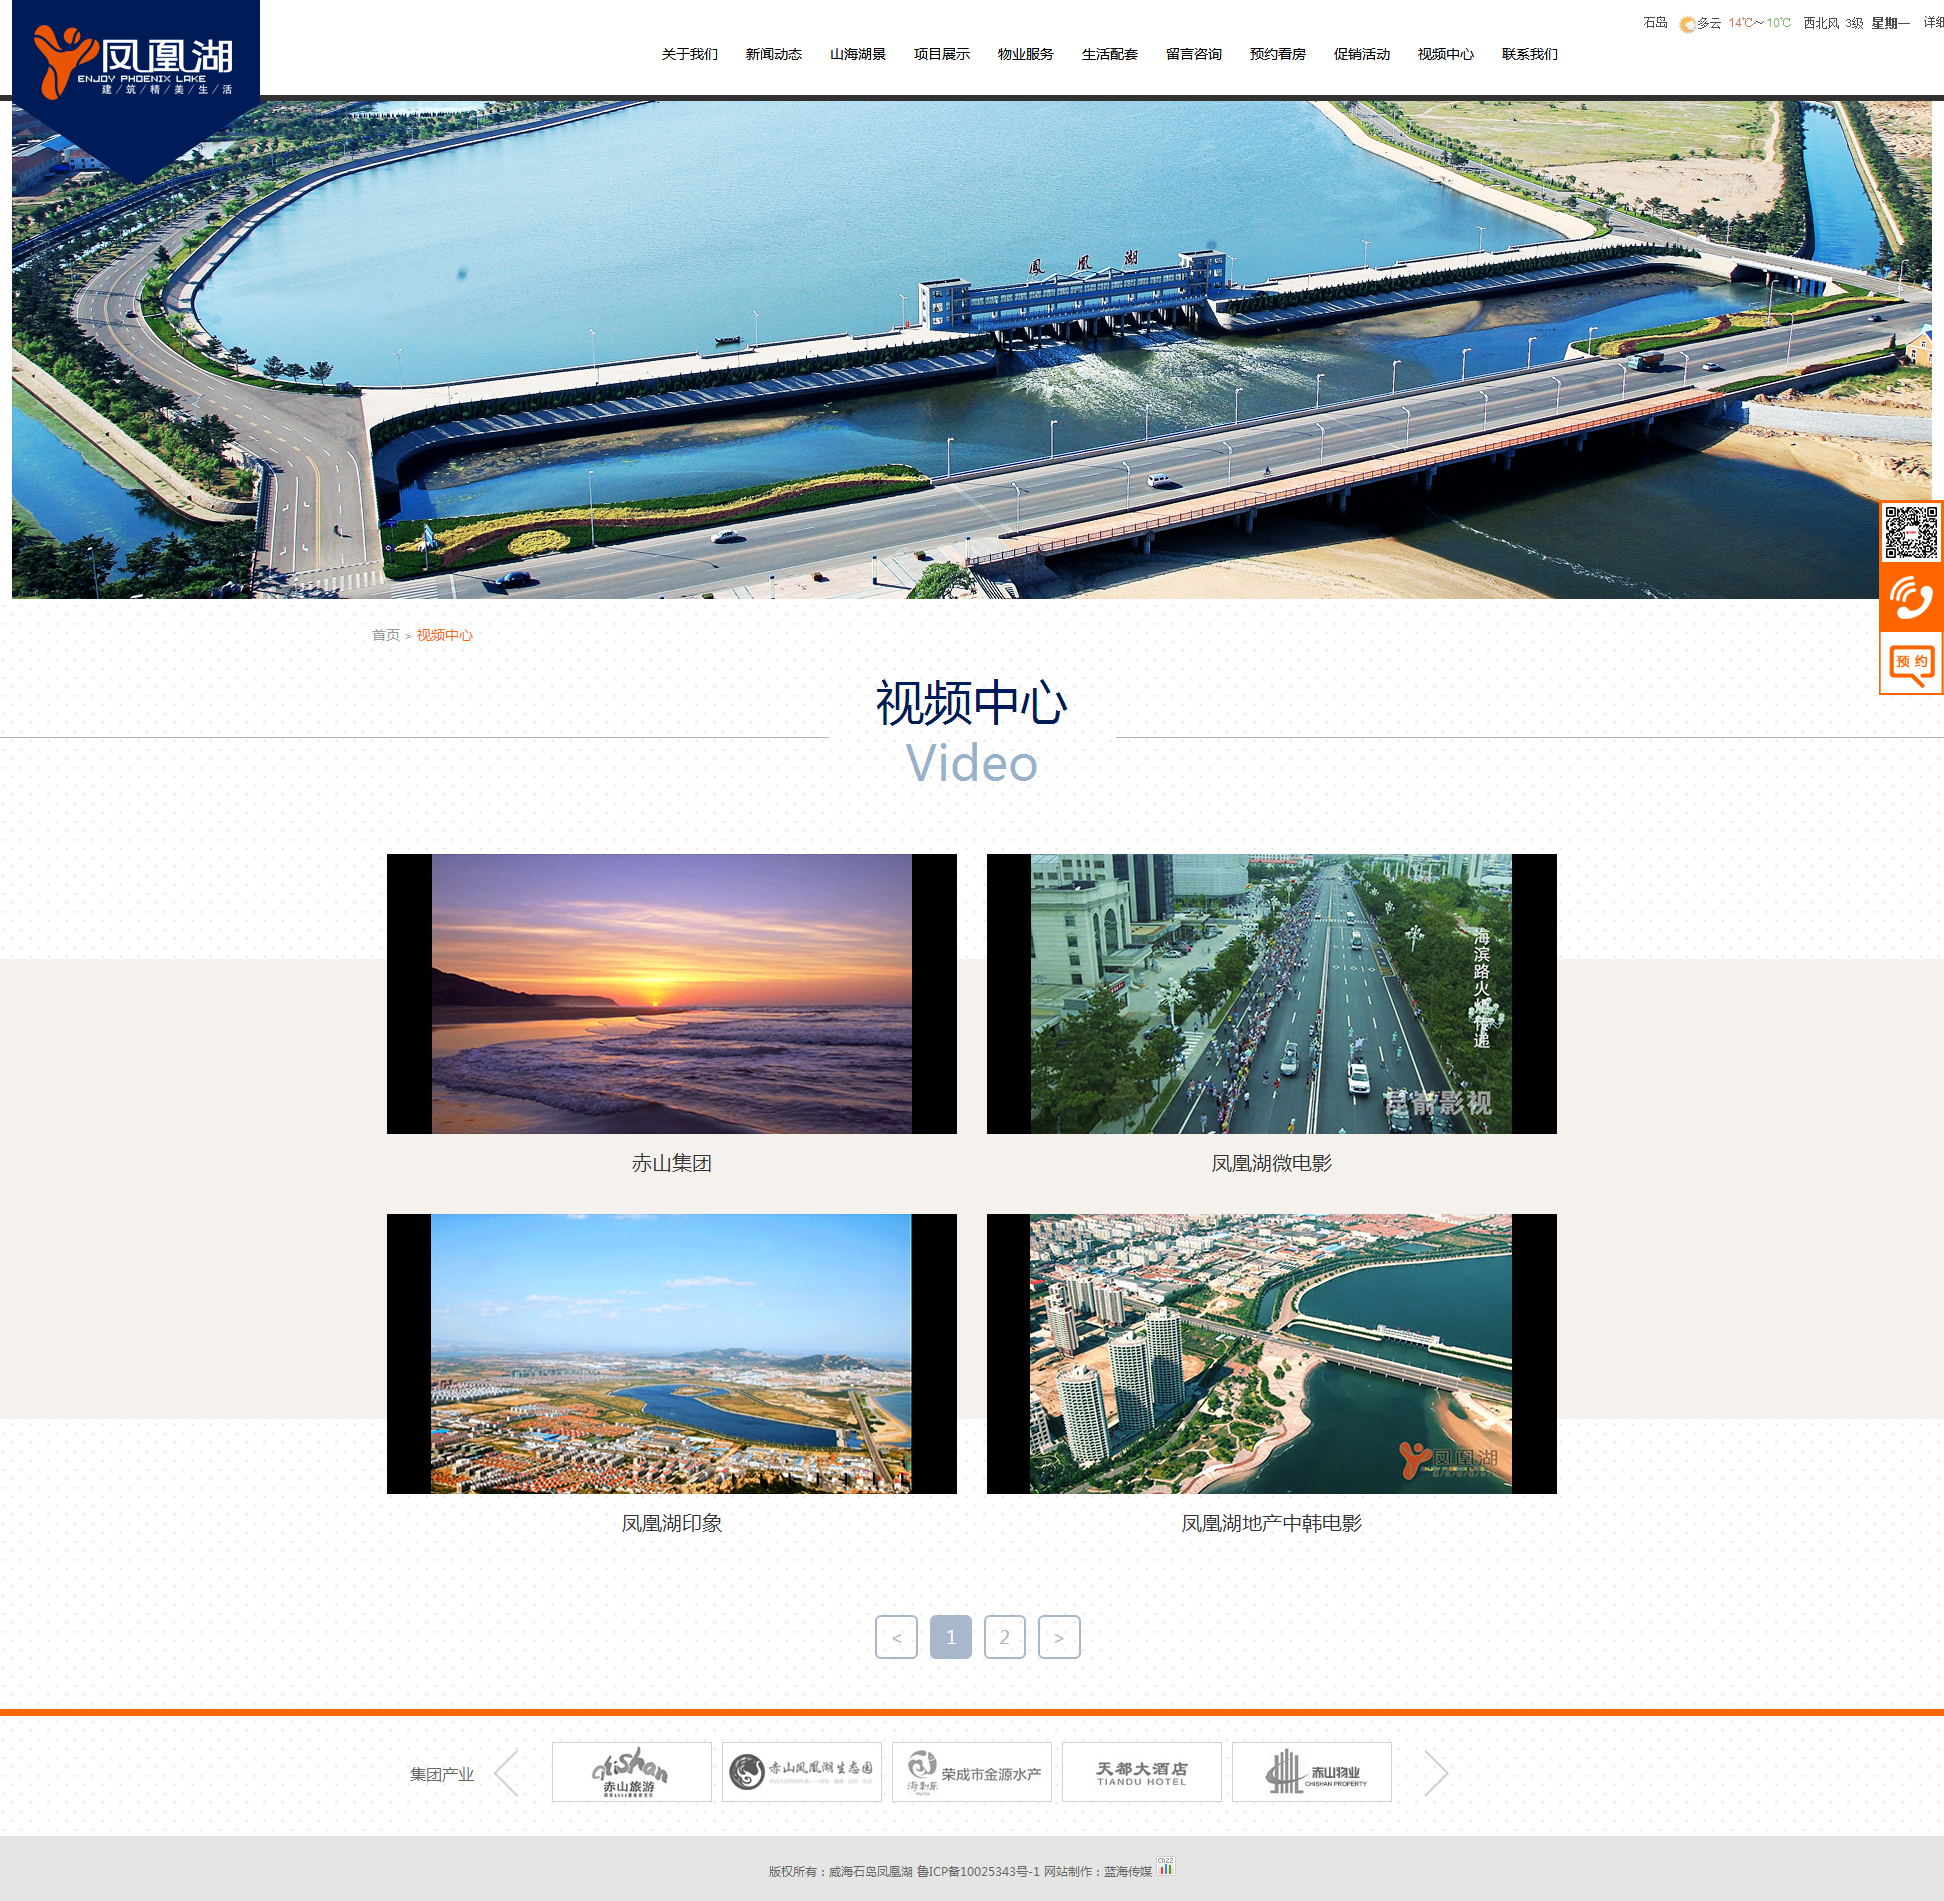The image size is (1944, 1901).
Task: Click the 天都大酒店 Tiandu Hotel logo
Action: [x=1141, y=1772]
